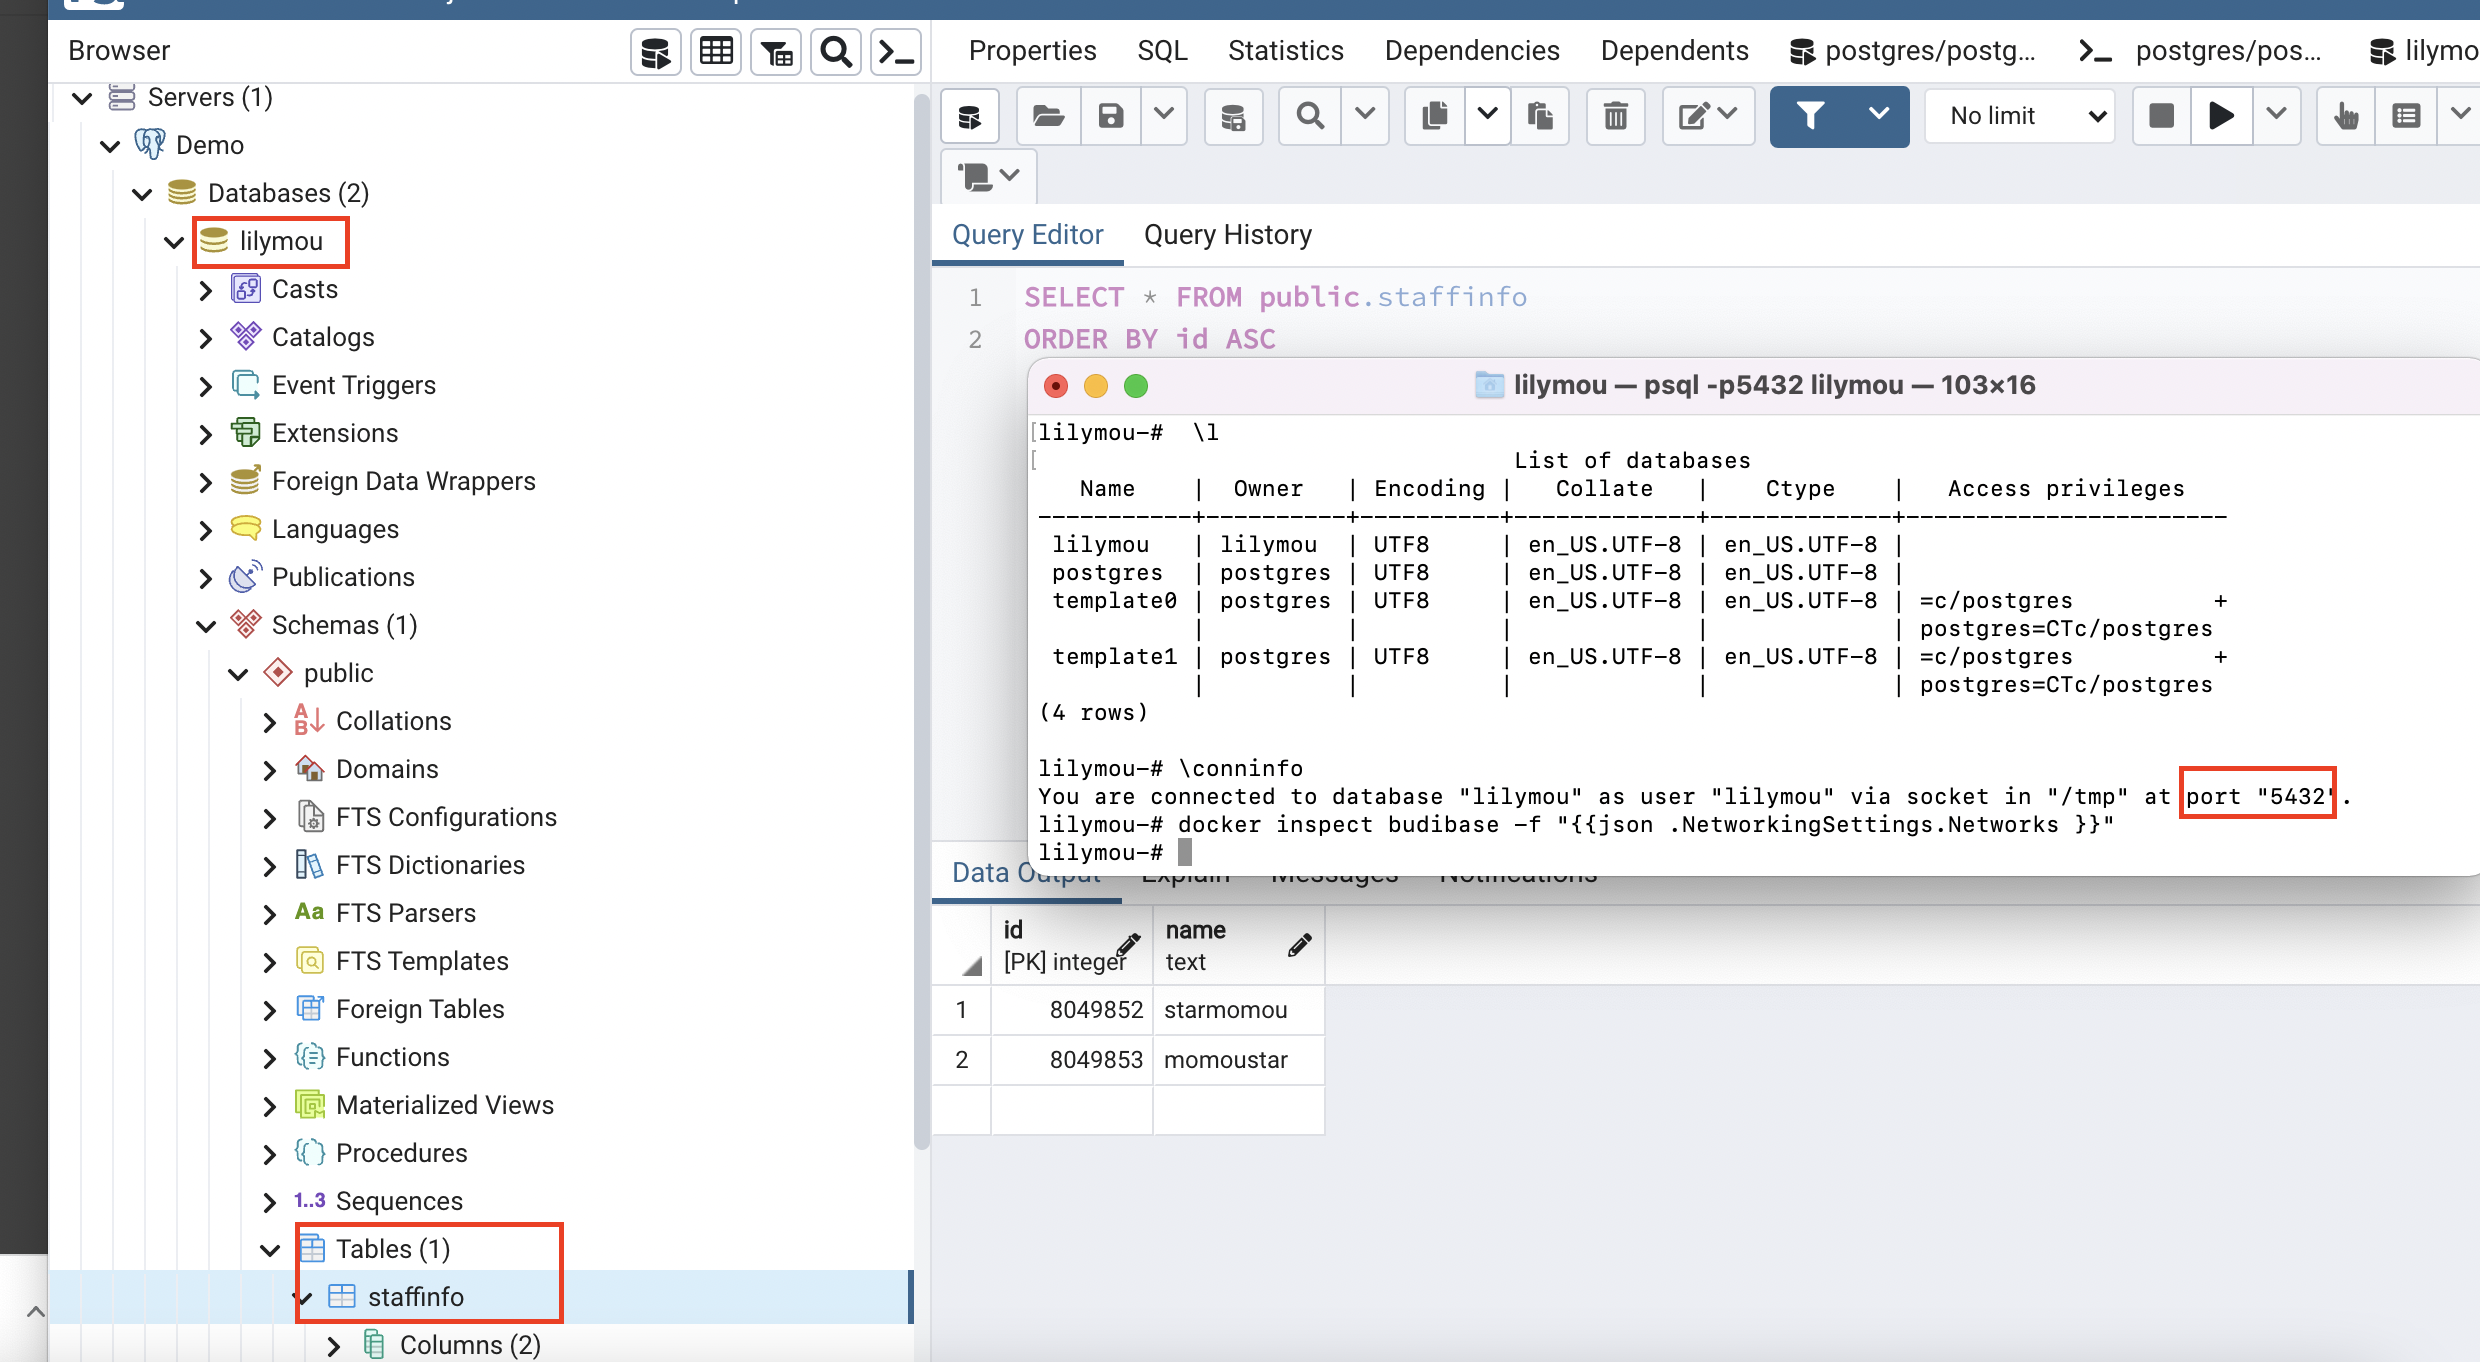The height and width of the screenshot is (1362, 2480).
Task: Launch the PSQL Tool terminal icon
Action: pos(895,51)
